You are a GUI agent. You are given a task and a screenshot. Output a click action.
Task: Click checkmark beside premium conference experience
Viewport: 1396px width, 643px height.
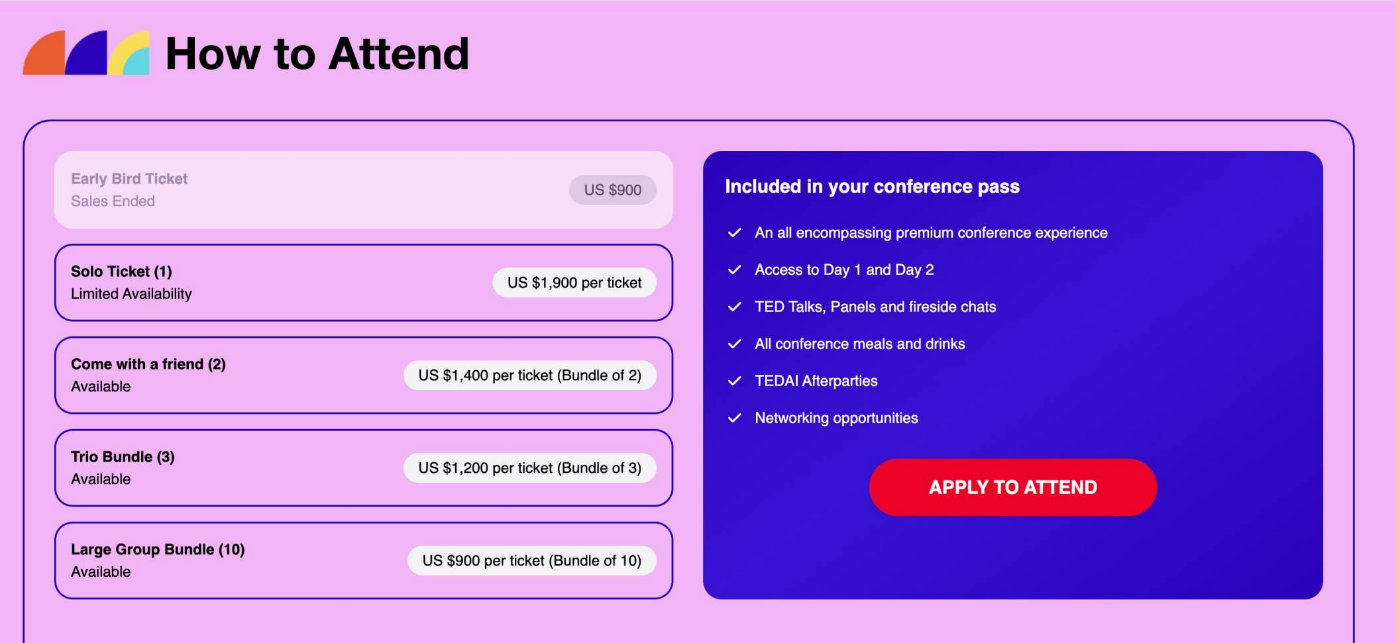click(734, 233)
